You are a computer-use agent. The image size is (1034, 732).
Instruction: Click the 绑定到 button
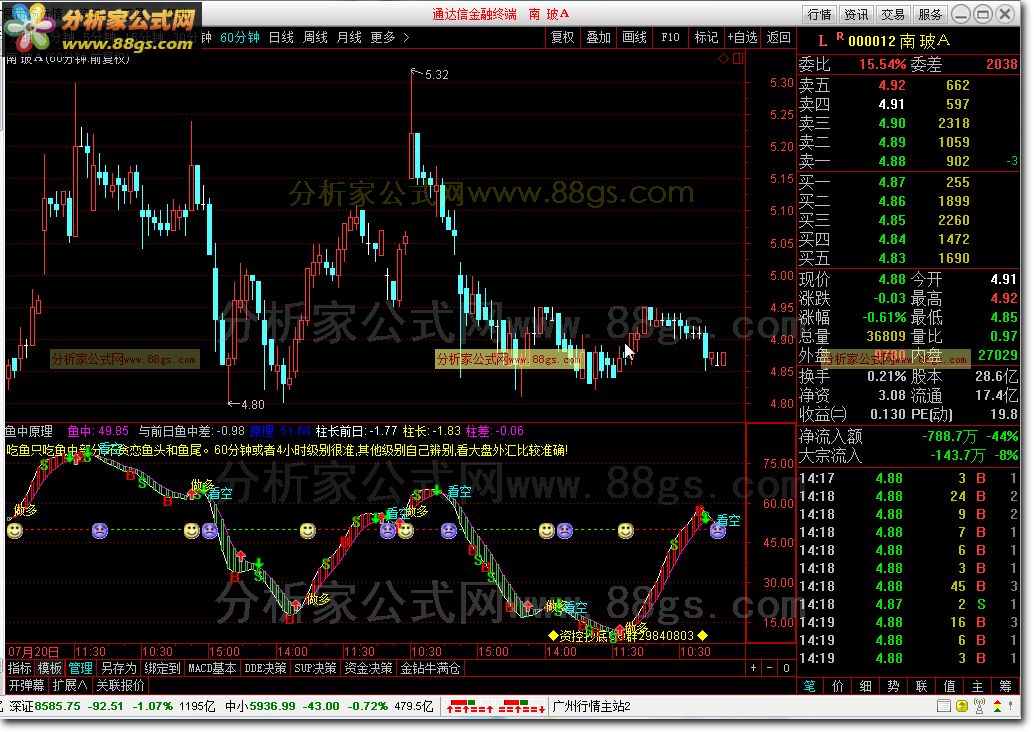click(162, 668)
